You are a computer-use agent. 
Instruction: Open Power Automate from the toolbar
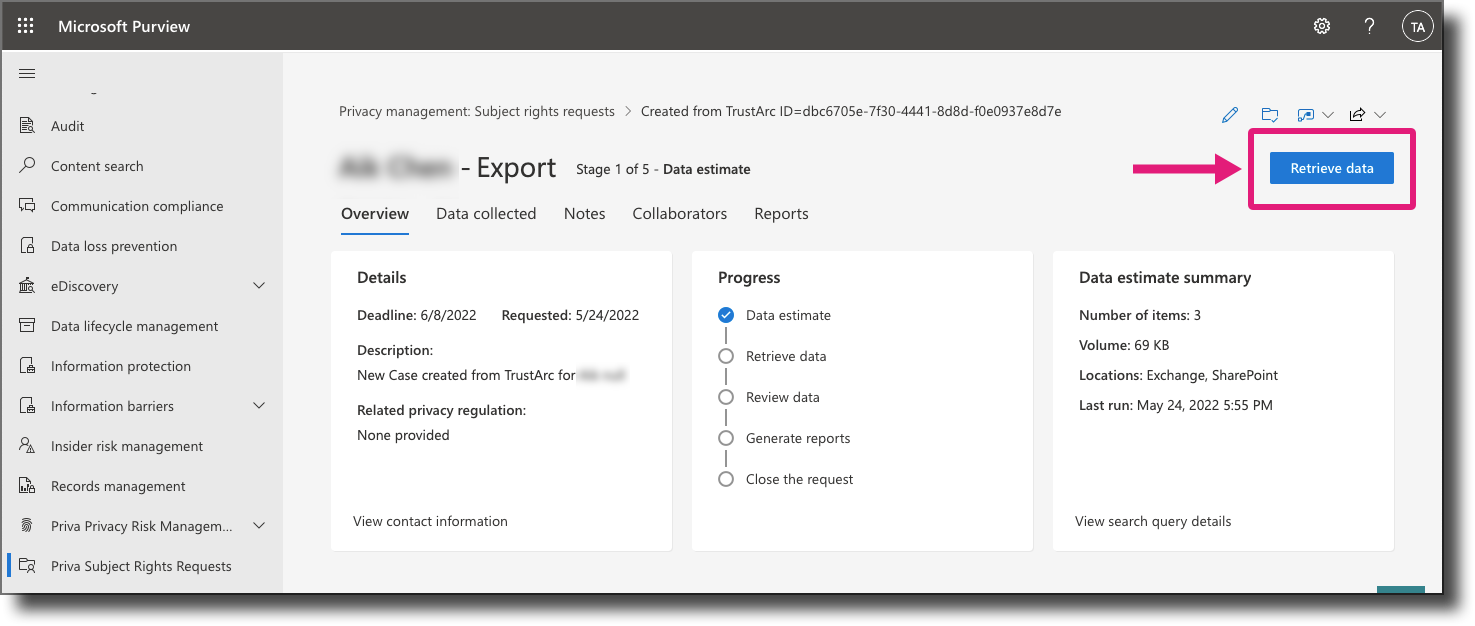(1308, 114)
